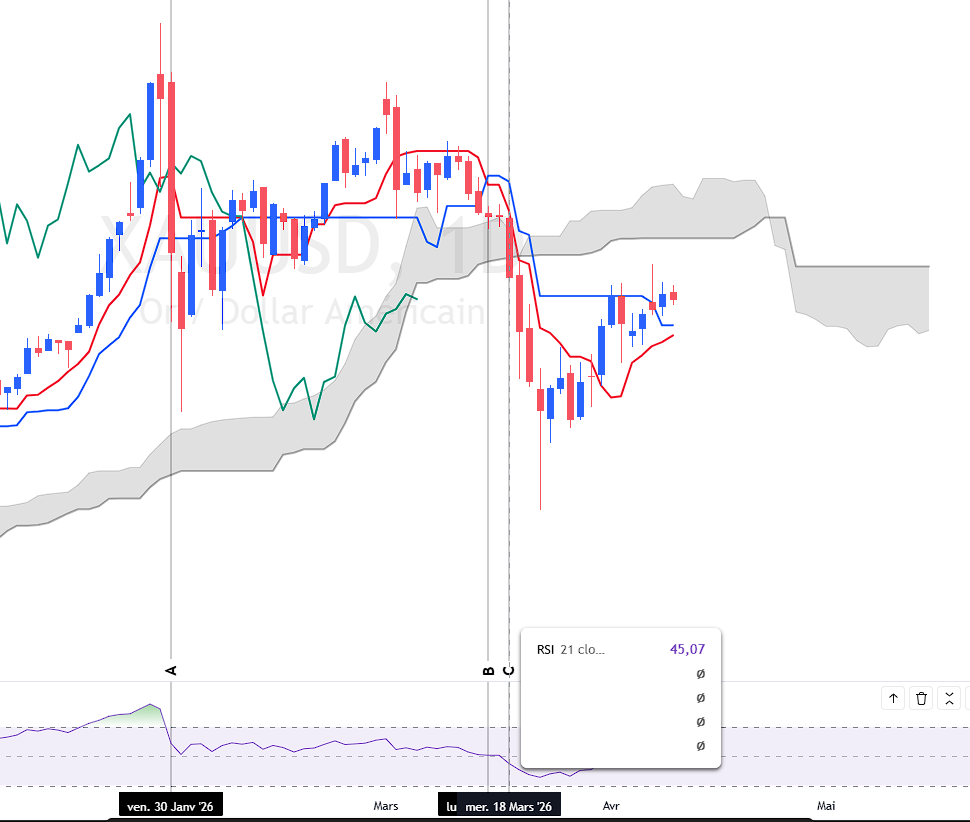Collapse the RSI pane using the chevrons icon

pyautogui.click(x=949, y=698)
